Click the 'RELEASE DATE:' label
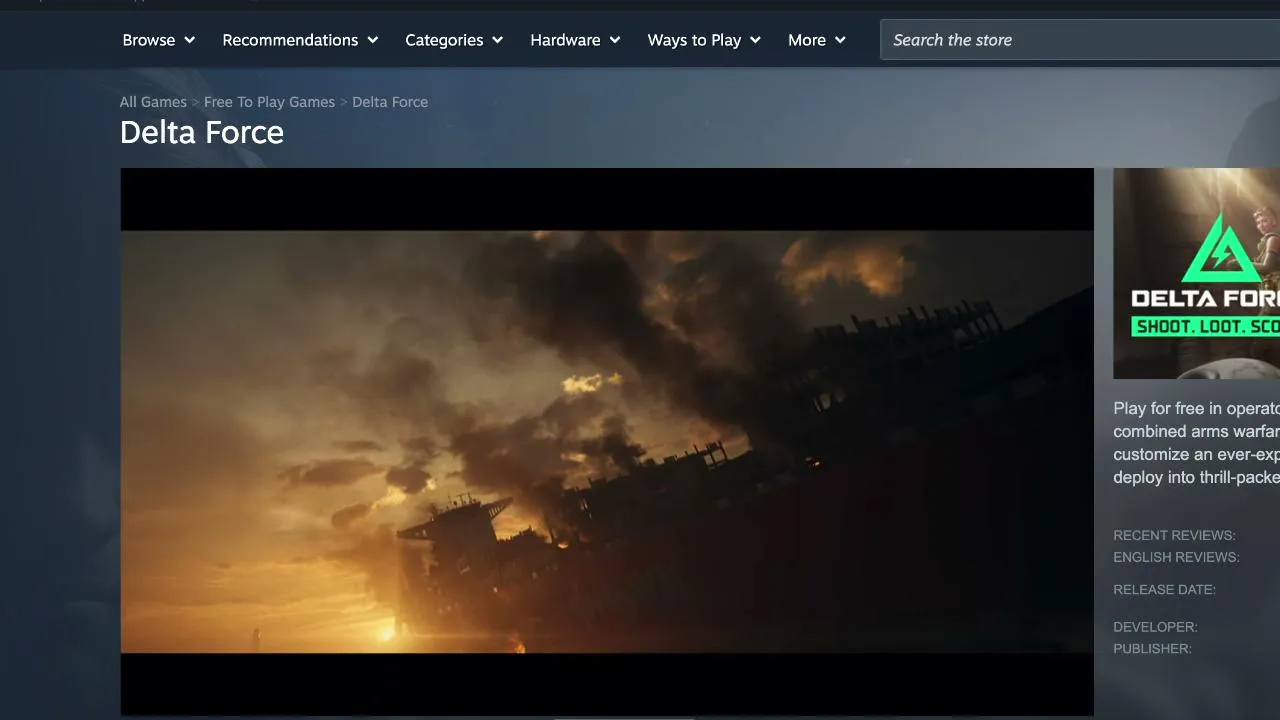Viewport: 1280px width, 720px height. (1164, 589)
